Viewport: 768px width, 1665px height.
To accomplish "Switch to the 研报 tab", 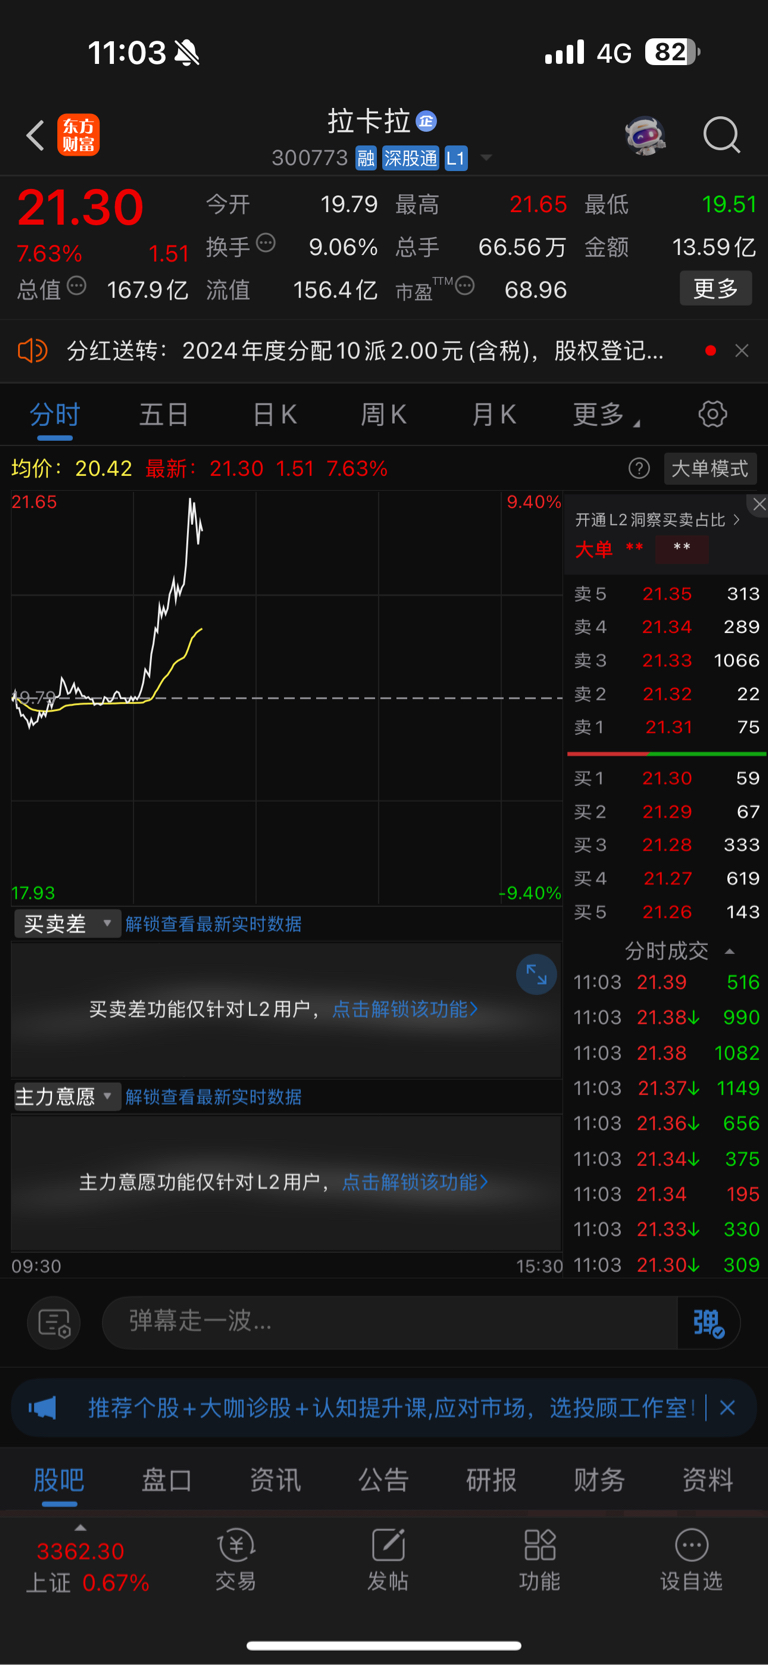I will point(491,1480).
